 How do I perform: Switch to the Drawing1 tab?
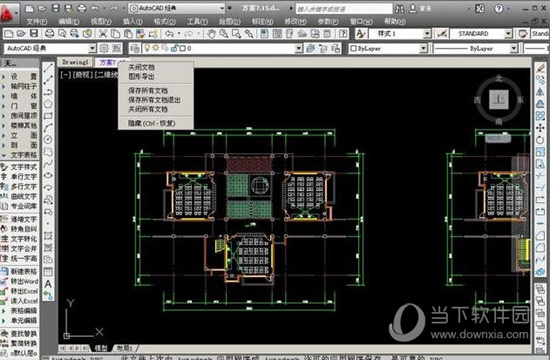[x=75, y=62]
